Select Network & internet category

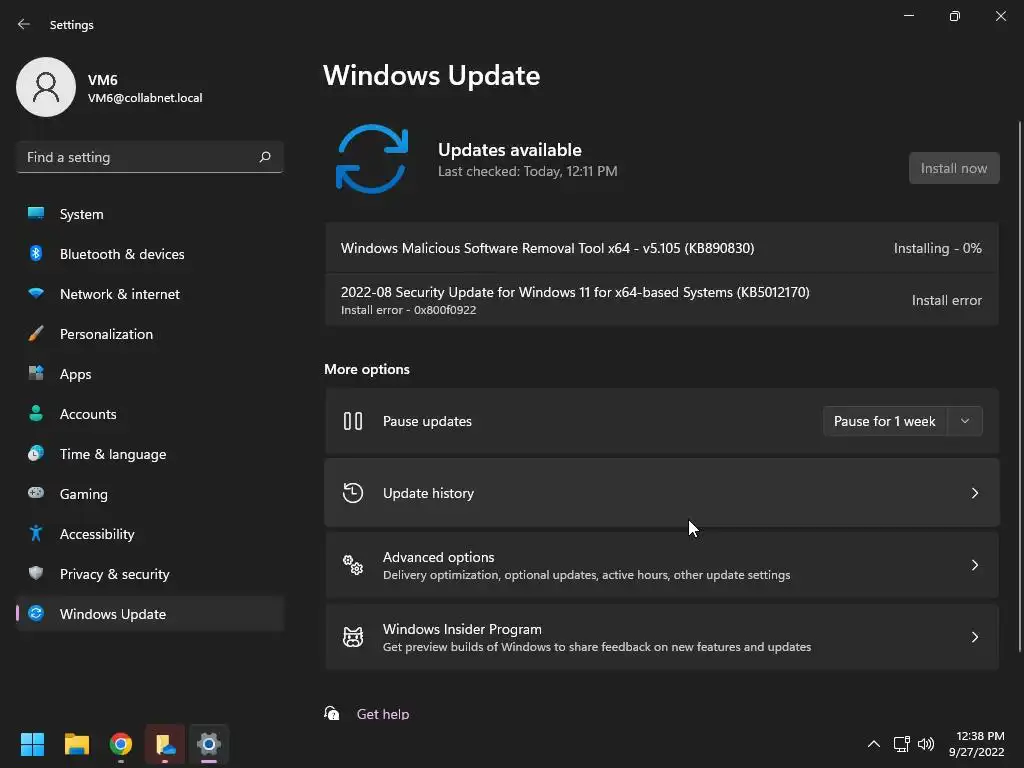tap(150, 294)
